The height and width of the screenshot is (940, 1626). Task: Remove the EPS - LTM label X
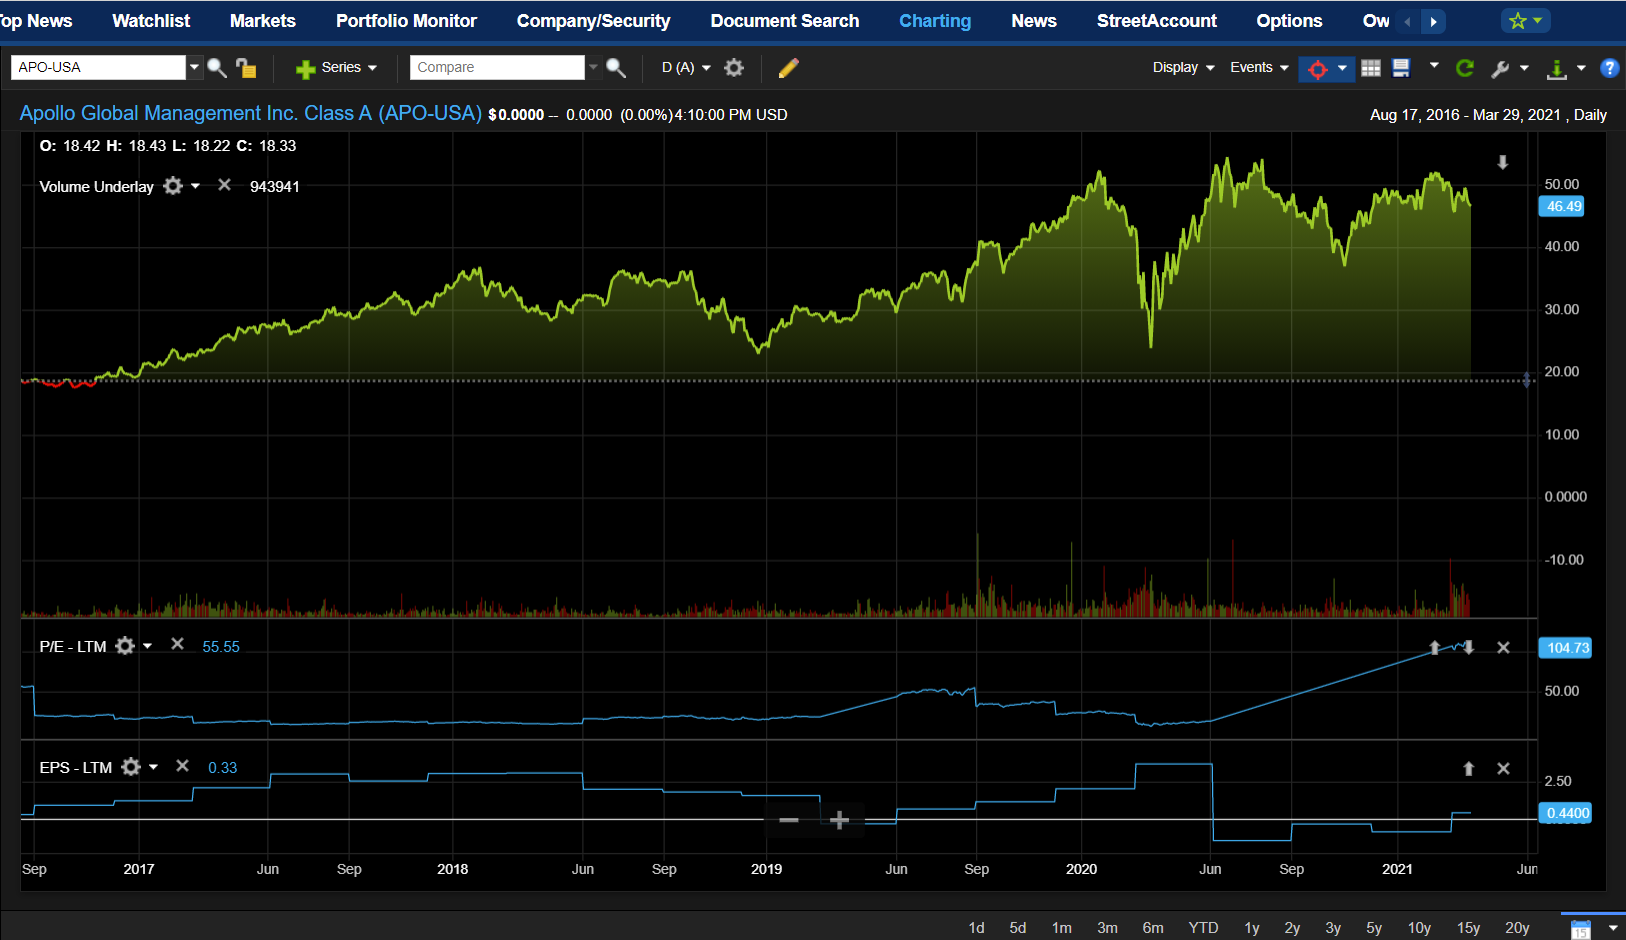[182, 766]
